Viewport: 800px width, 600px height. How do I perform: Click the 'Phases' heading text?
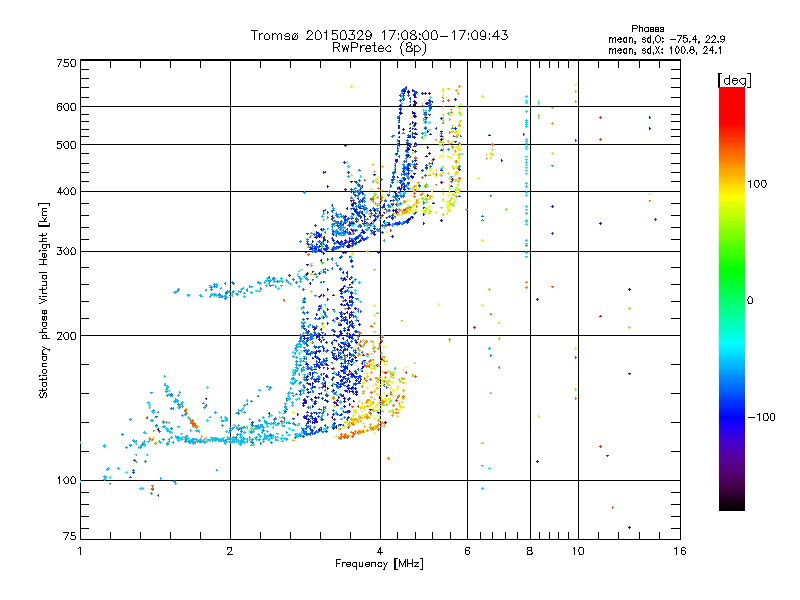(x=647, y=29)
